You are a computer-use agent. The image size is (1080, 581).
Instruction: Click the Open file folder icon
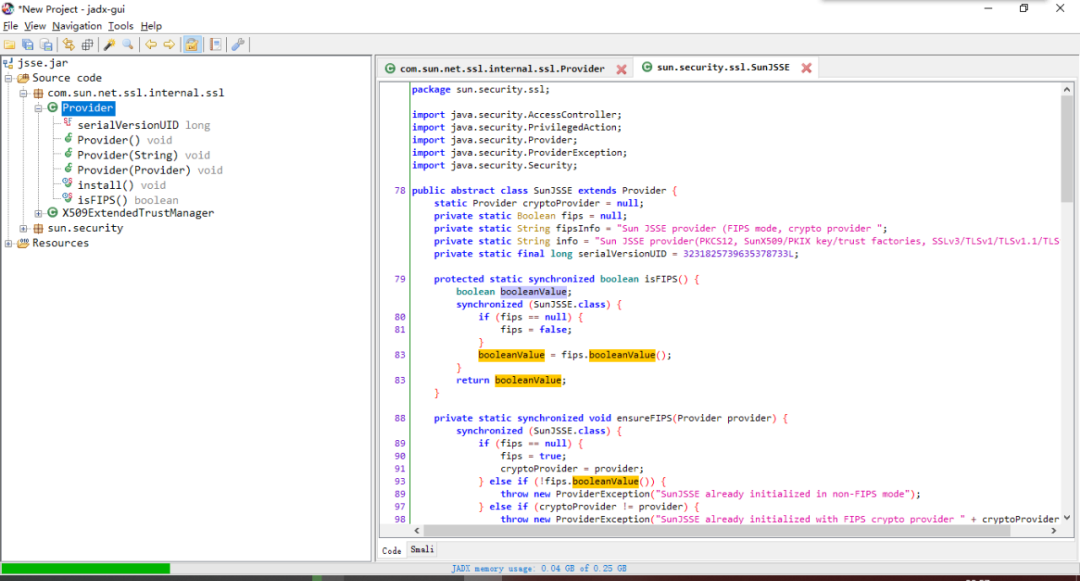coord(10,45)
